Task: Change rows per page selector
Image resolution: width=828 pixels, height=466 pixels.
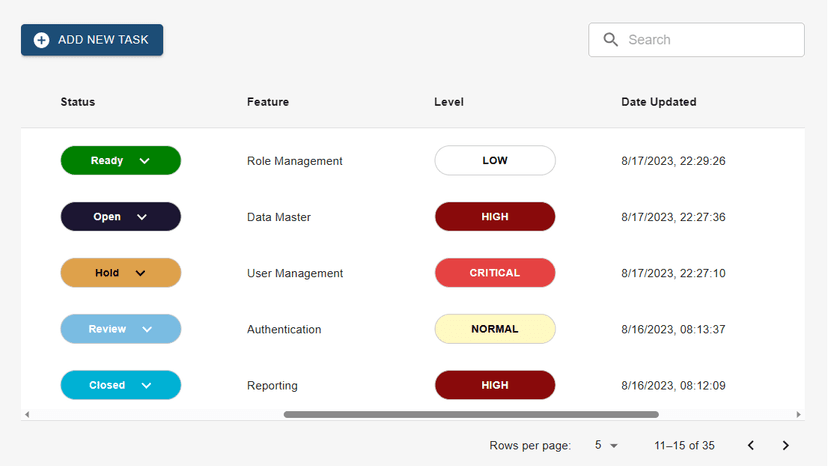Action: click(x=606, y=446)
